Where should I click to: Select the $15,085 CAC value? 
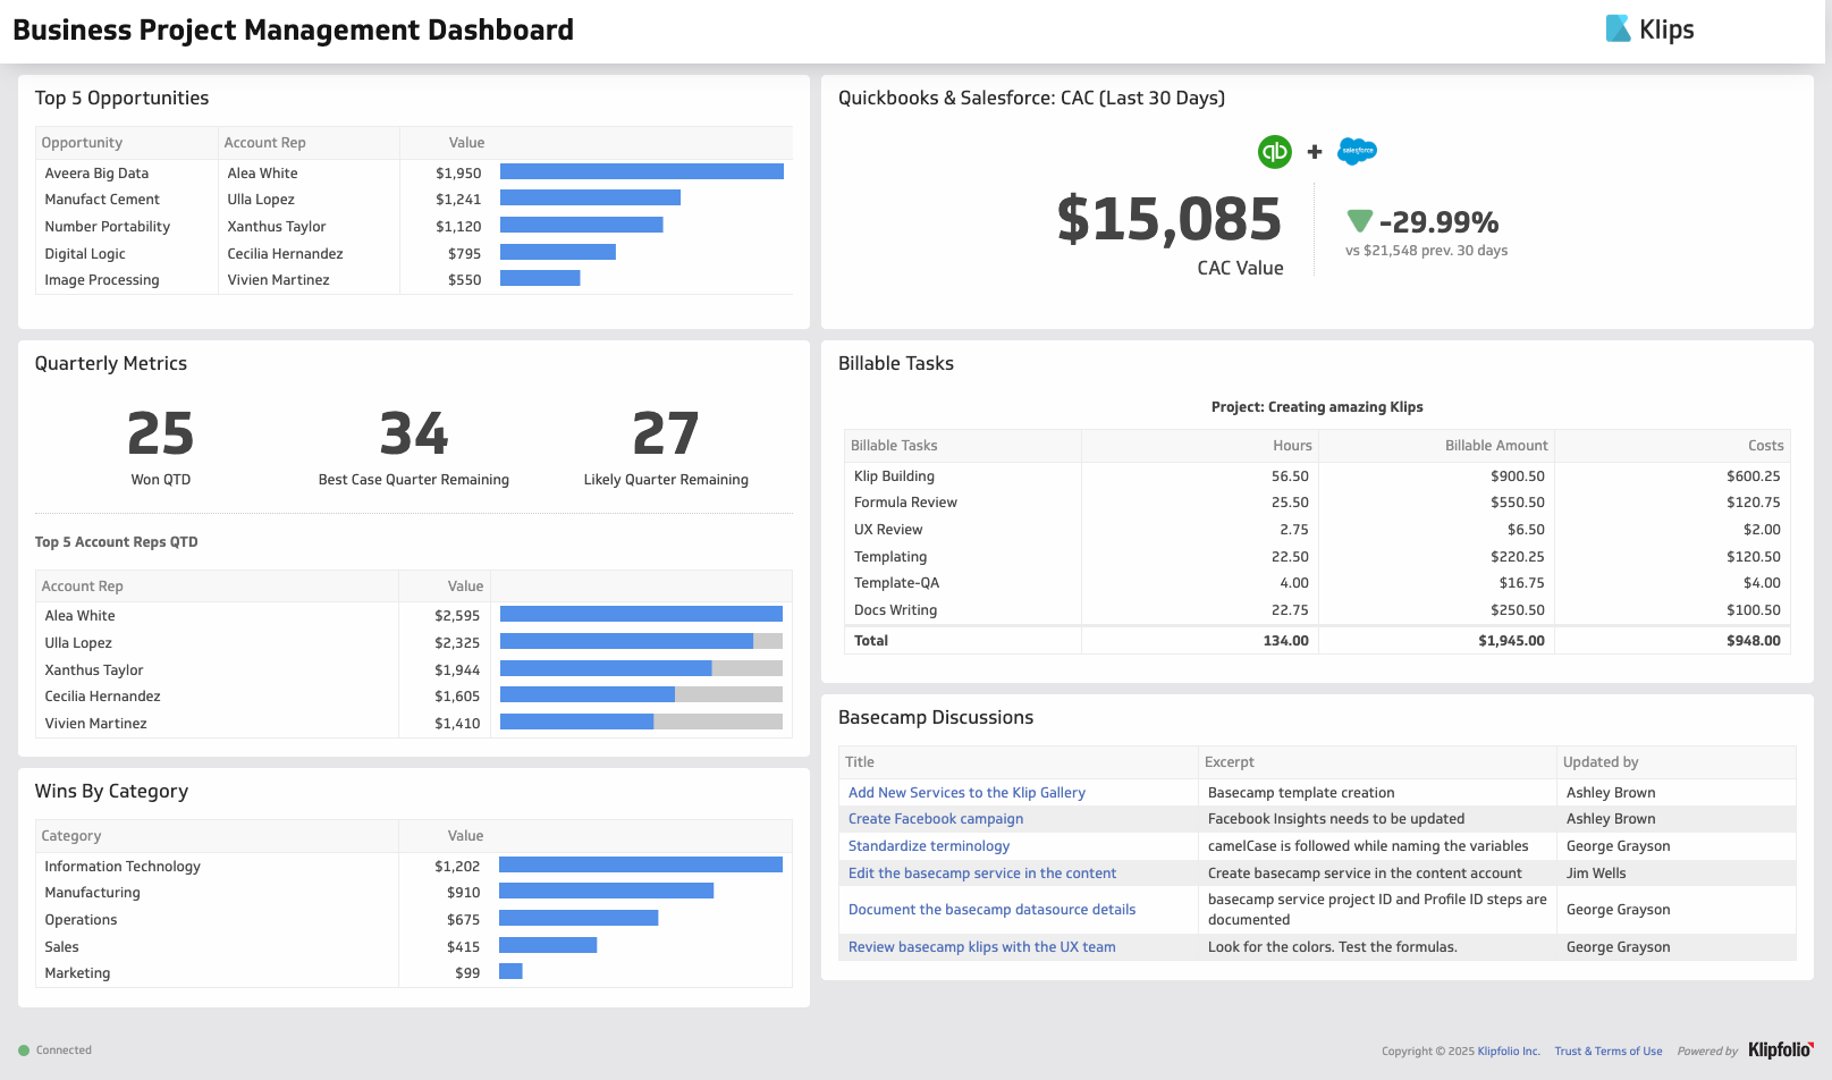click(x=1169, y=219)
